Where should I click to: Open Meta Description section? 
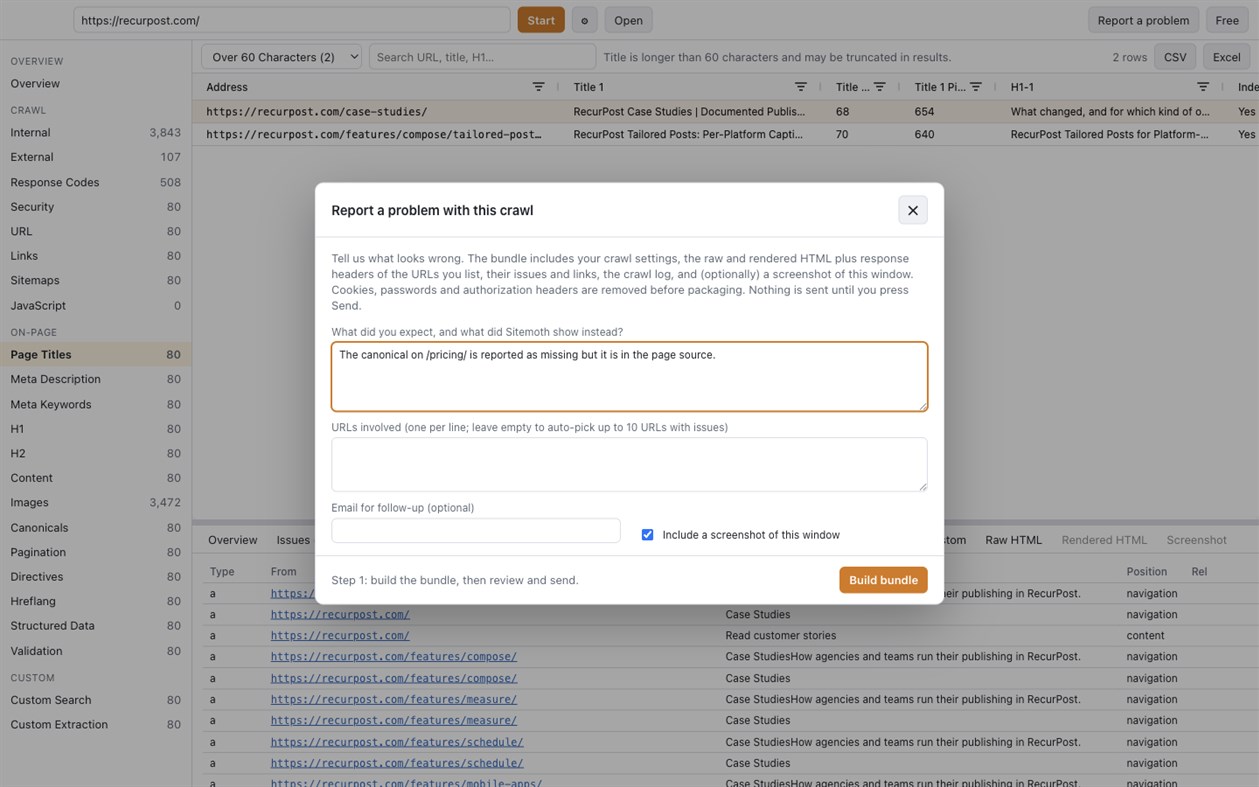pos(96,379)
